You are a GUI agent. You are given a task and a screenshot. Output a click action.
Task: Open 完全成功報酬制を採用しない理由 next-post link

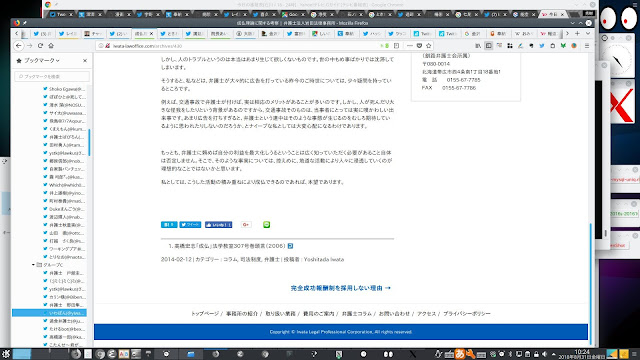340,288
